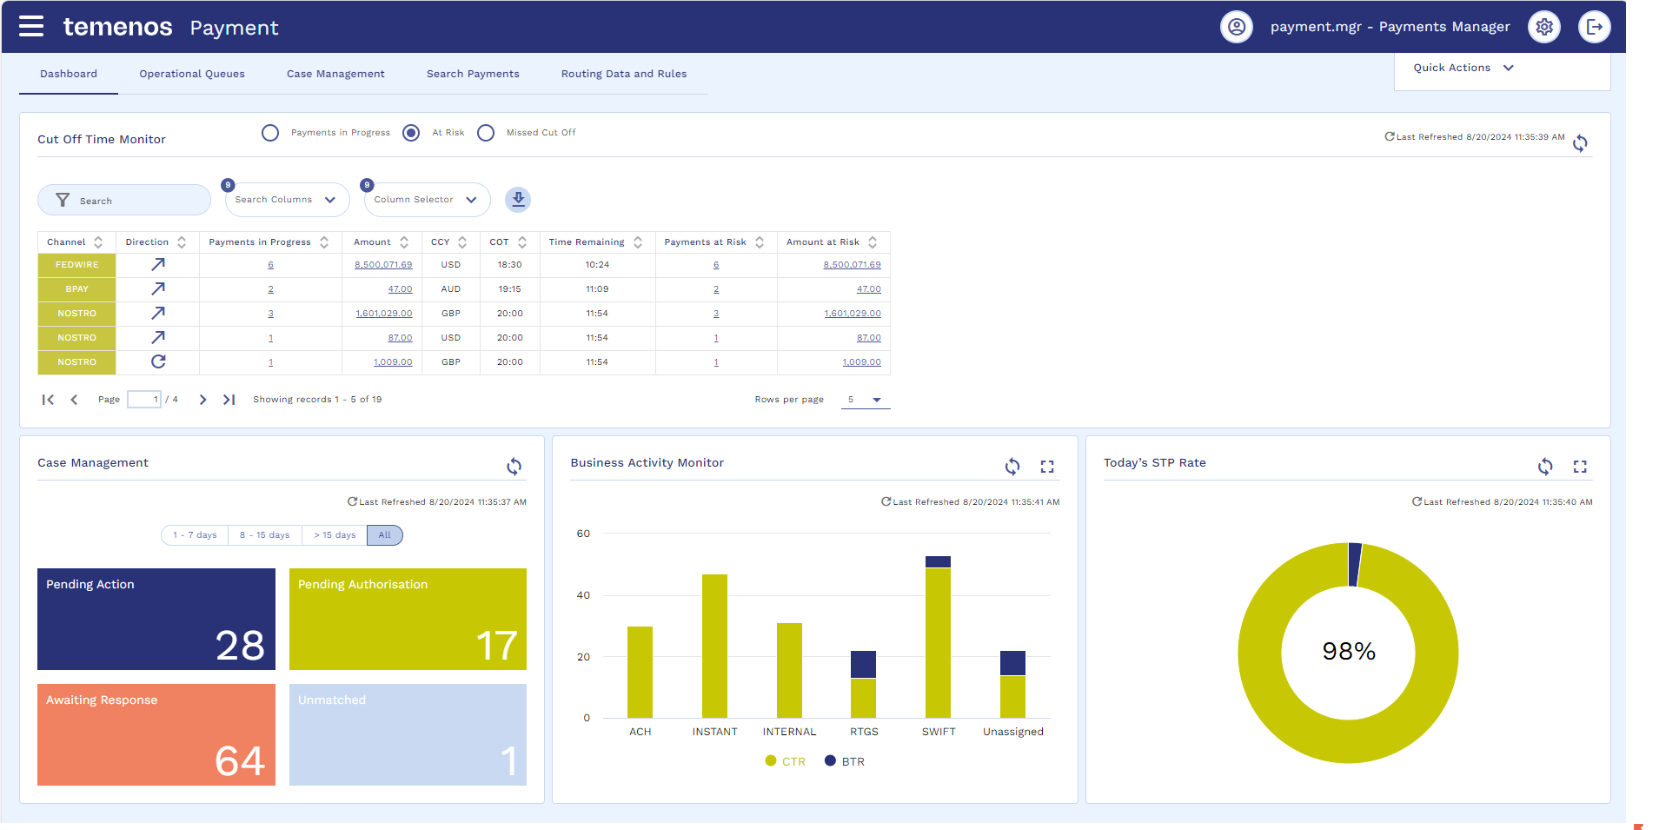Click the logout icon
This screenshot has height=830, width=1654.
click(1594, 27)
